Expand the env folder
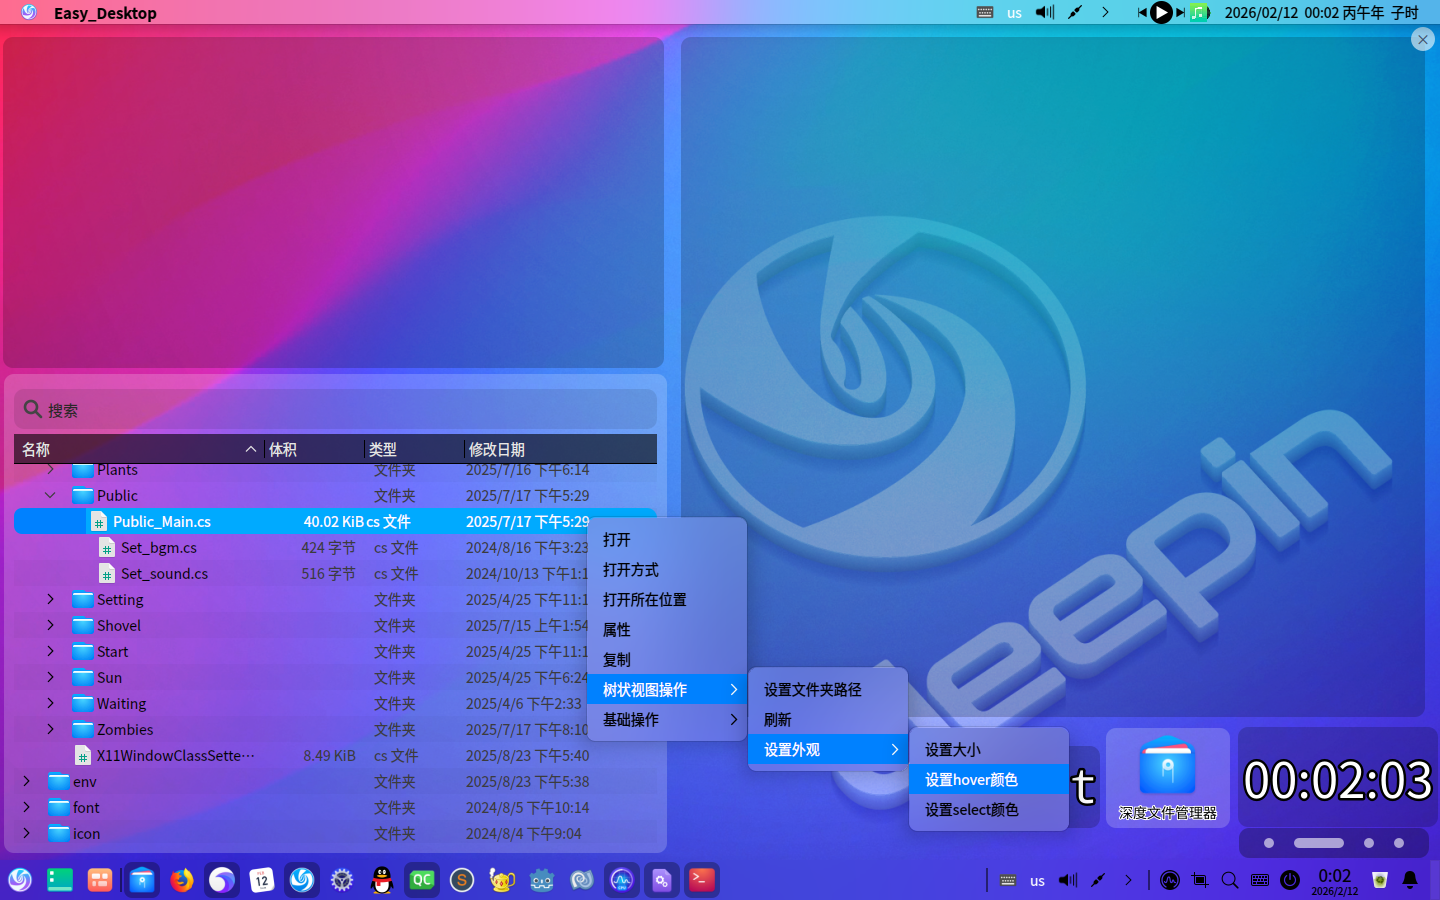This screenshot has width=1440, height=900. (26, 781)
